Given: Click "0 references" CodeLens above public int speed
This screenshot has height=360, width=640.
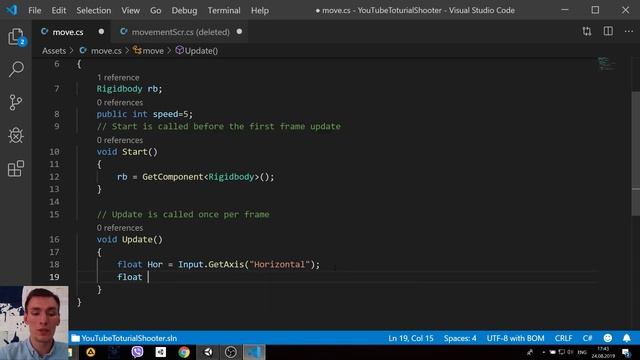Looking at the screenshot, I should (120, 102).
